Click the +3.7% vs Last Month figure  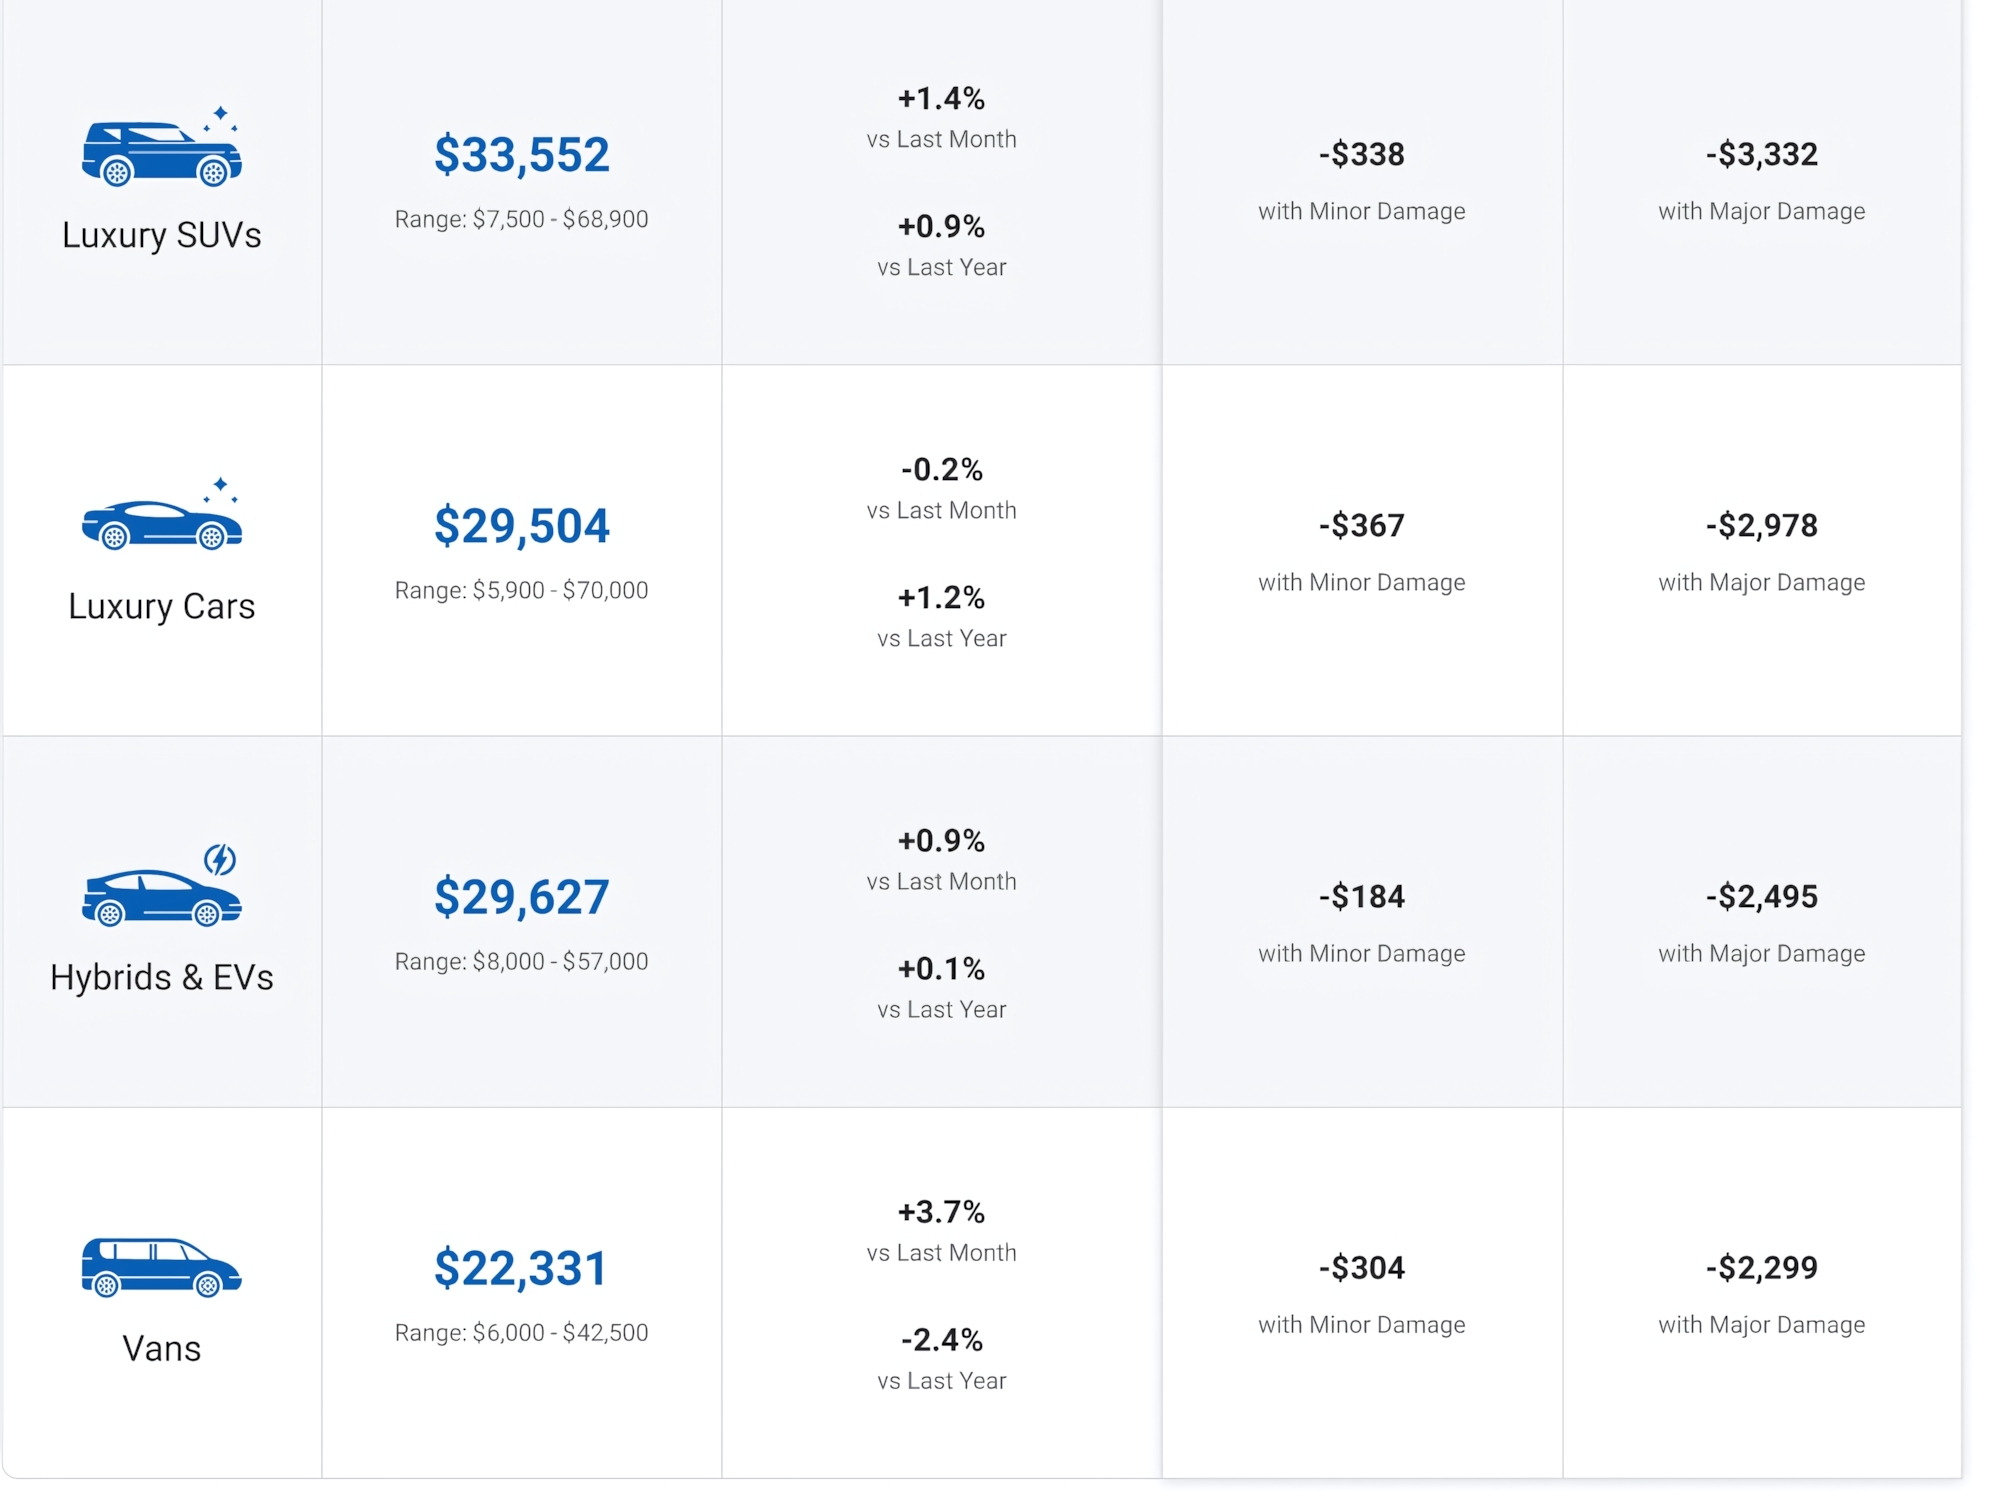click(x=941, y=1212)
